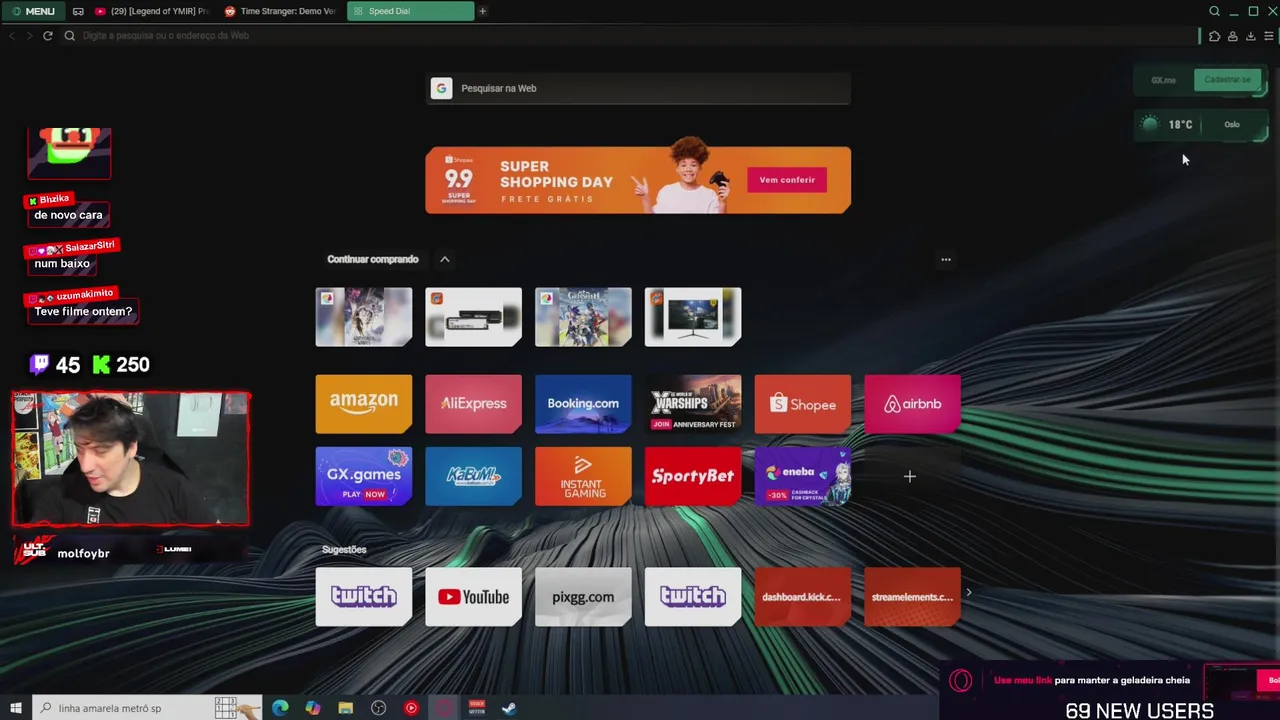Open the Opera GX MENU button
1280x720 pixels.
(x=32, y=11)
